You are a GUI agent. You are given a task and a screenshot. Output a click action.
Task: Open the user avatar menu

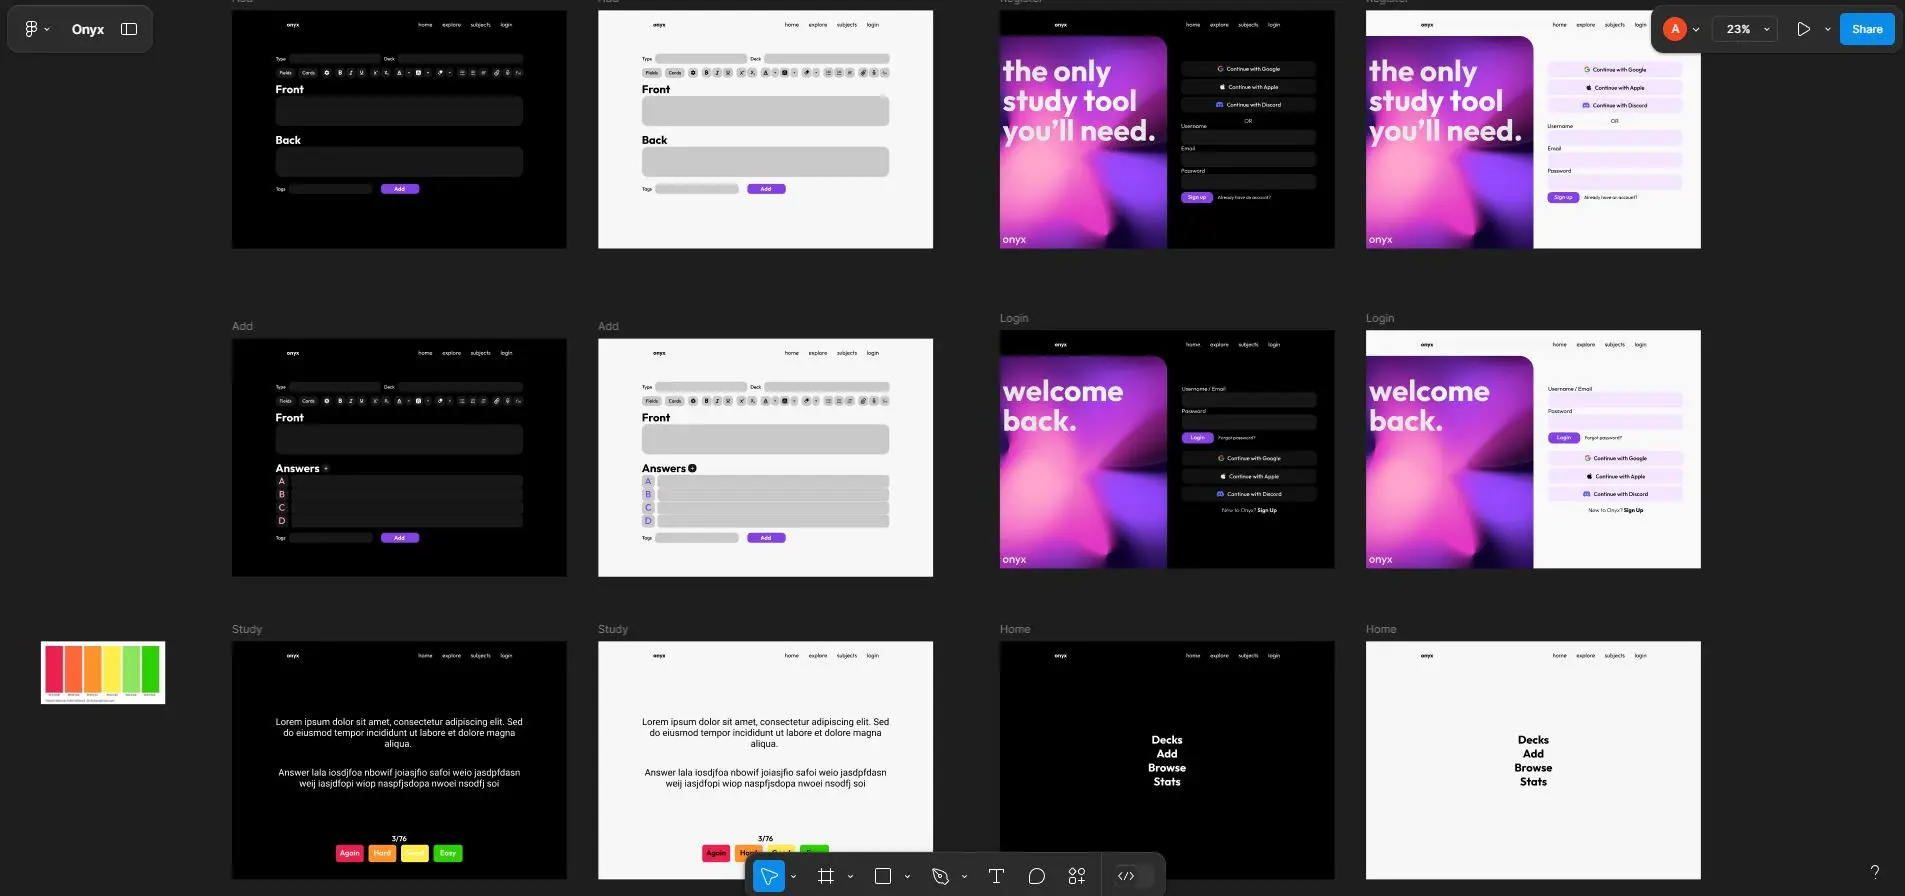[1675, 29]
